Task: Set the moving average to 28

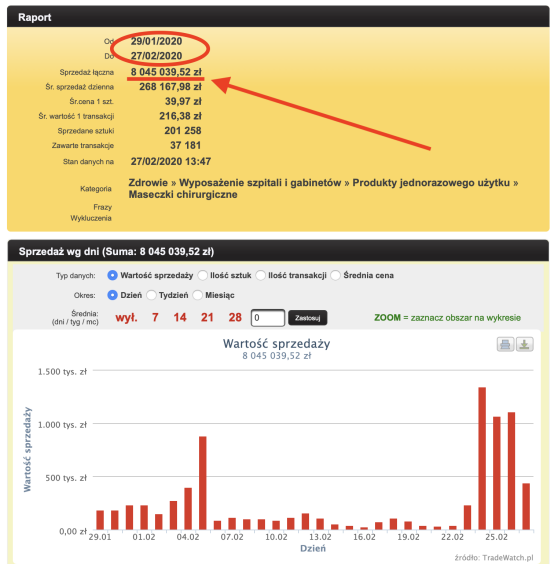Action: coord(235,317)
